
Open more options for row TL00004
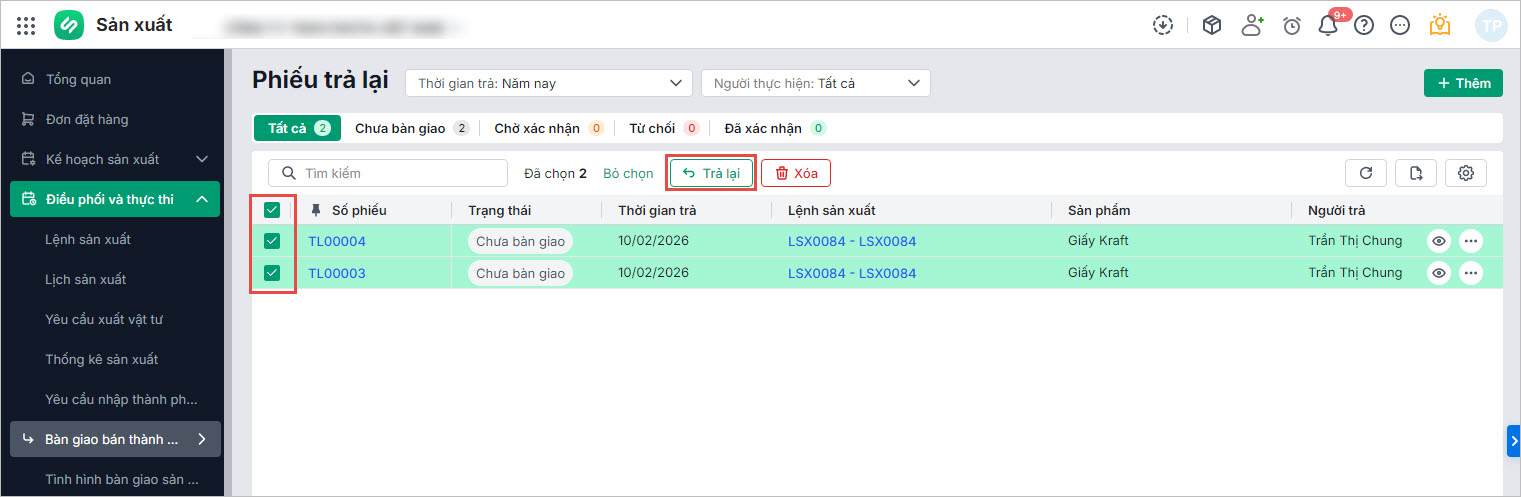1470,241
